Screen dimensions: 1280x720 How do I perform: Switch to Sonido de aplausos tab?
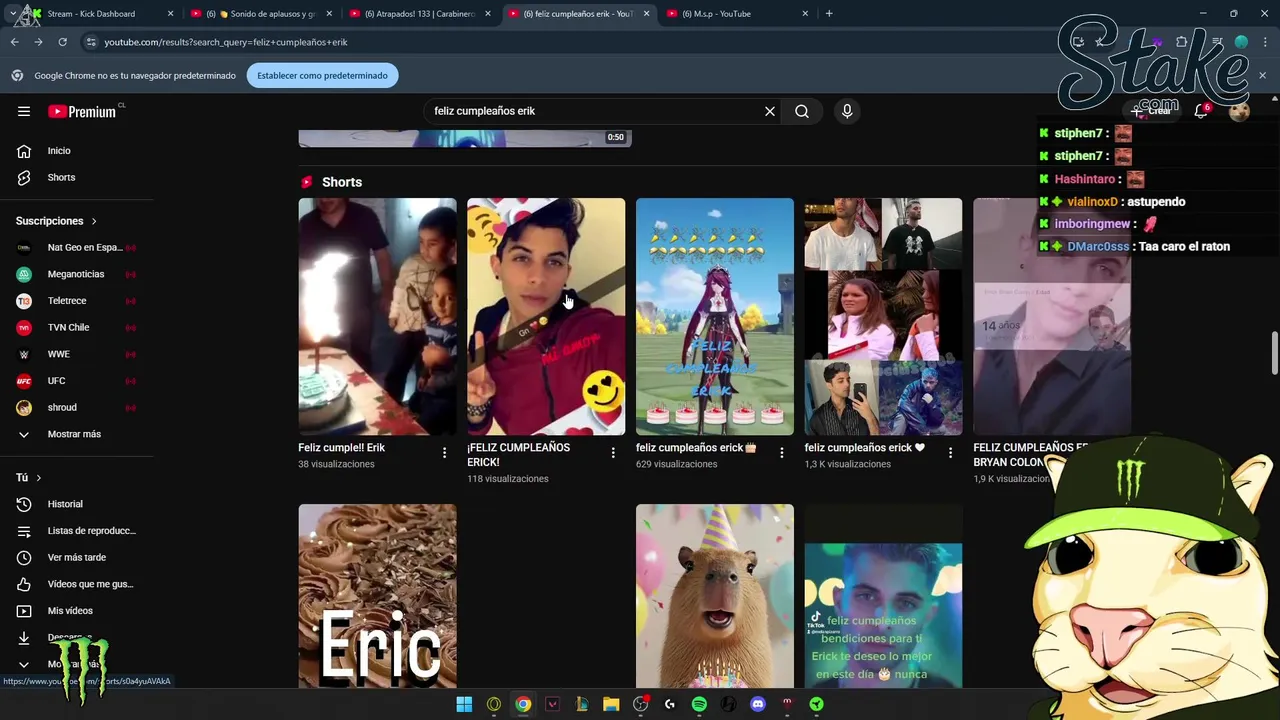[x=259, y=14]
